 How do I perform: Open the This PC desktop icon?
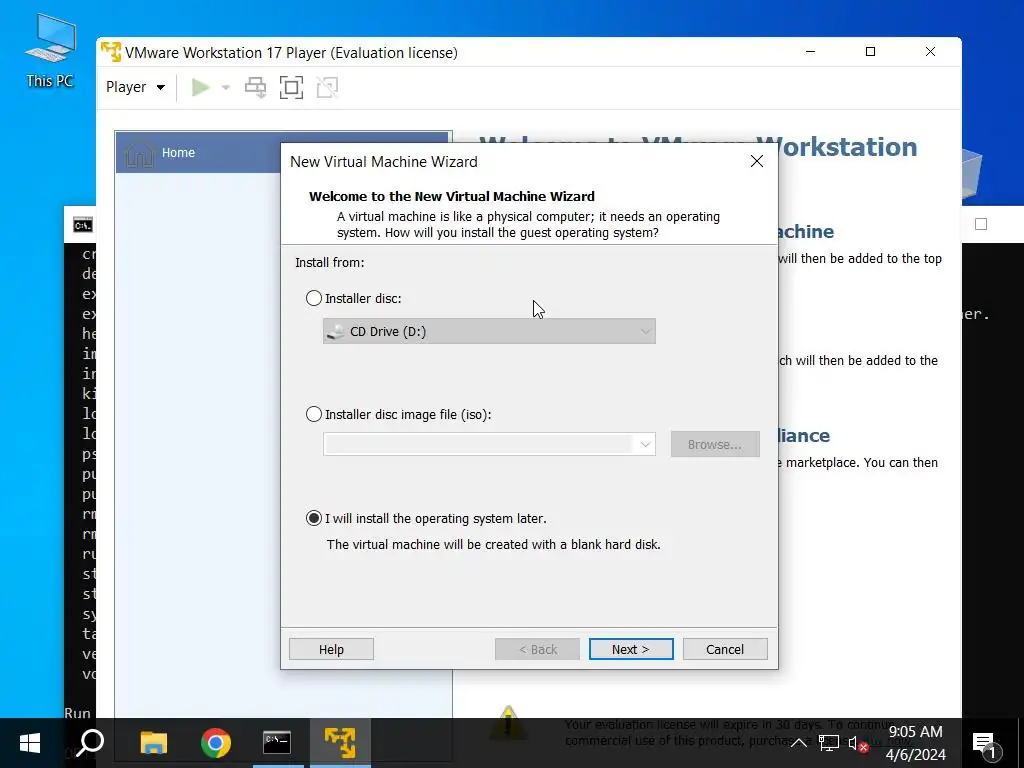point(50,51)
